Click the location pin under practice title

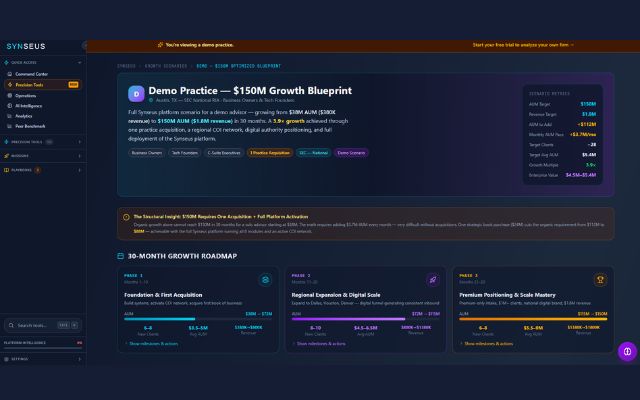tap(151, 100)
